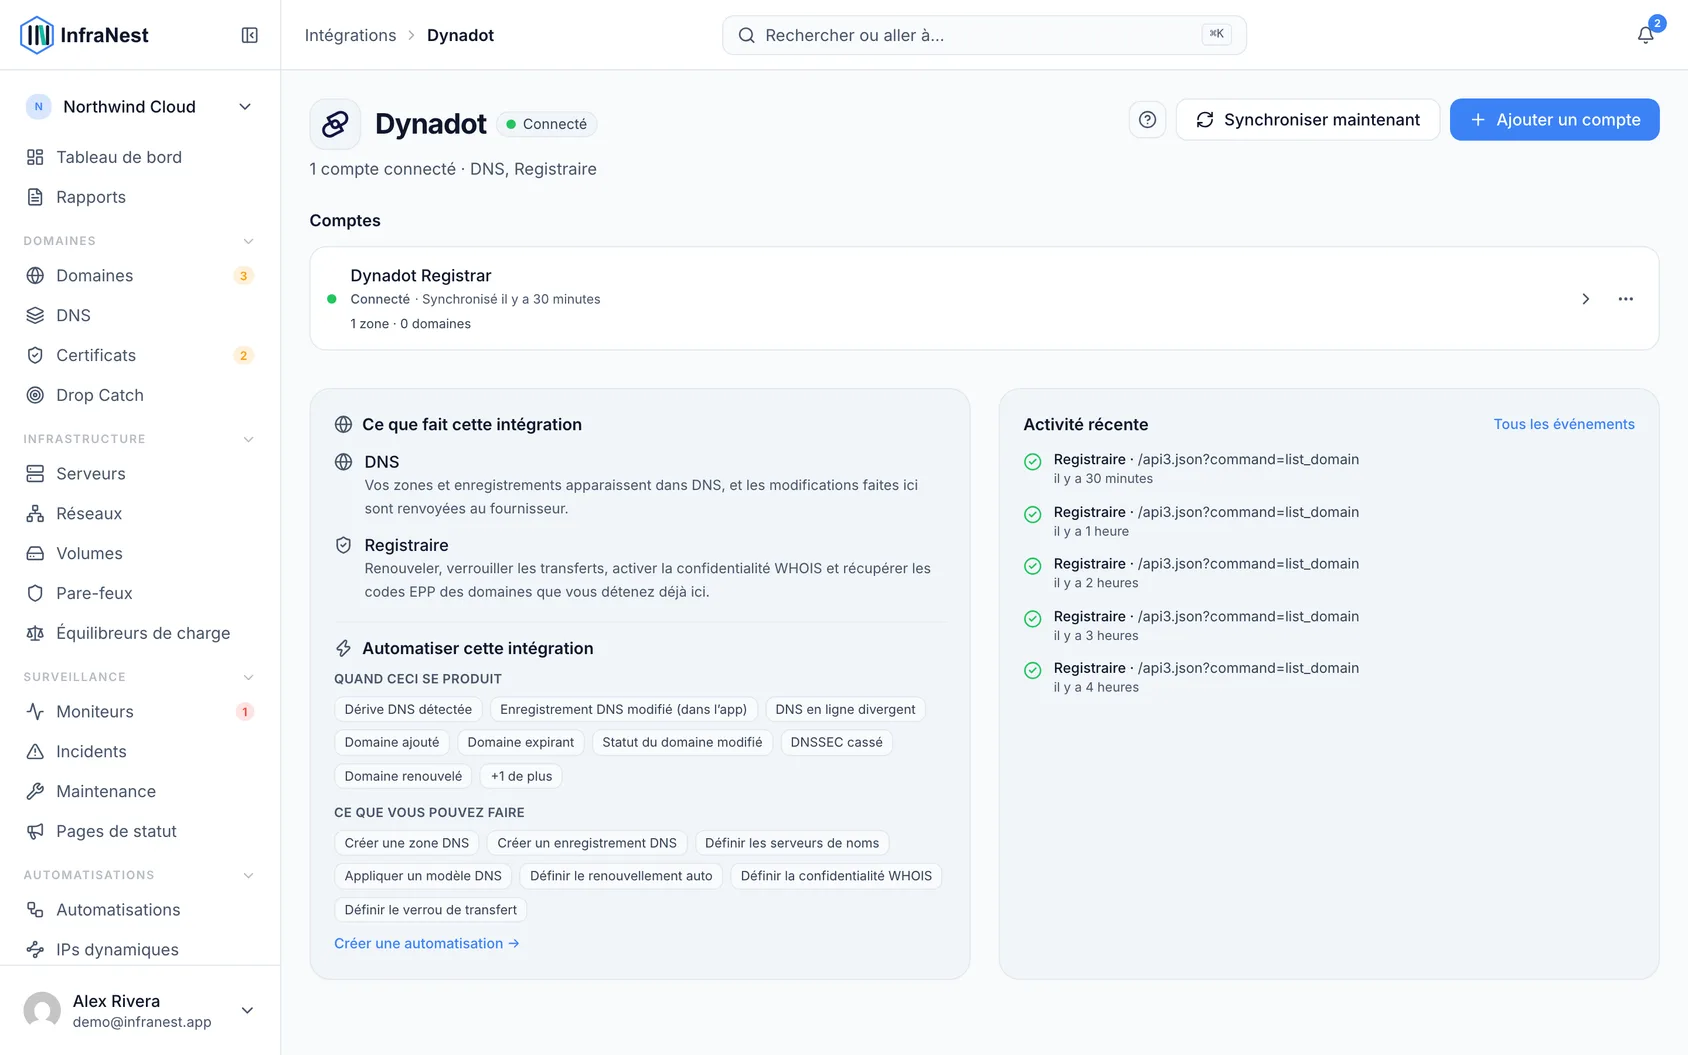Select Domaine expirant chip
Screen dimensions: 1688x1055
(x=521, y=742)
